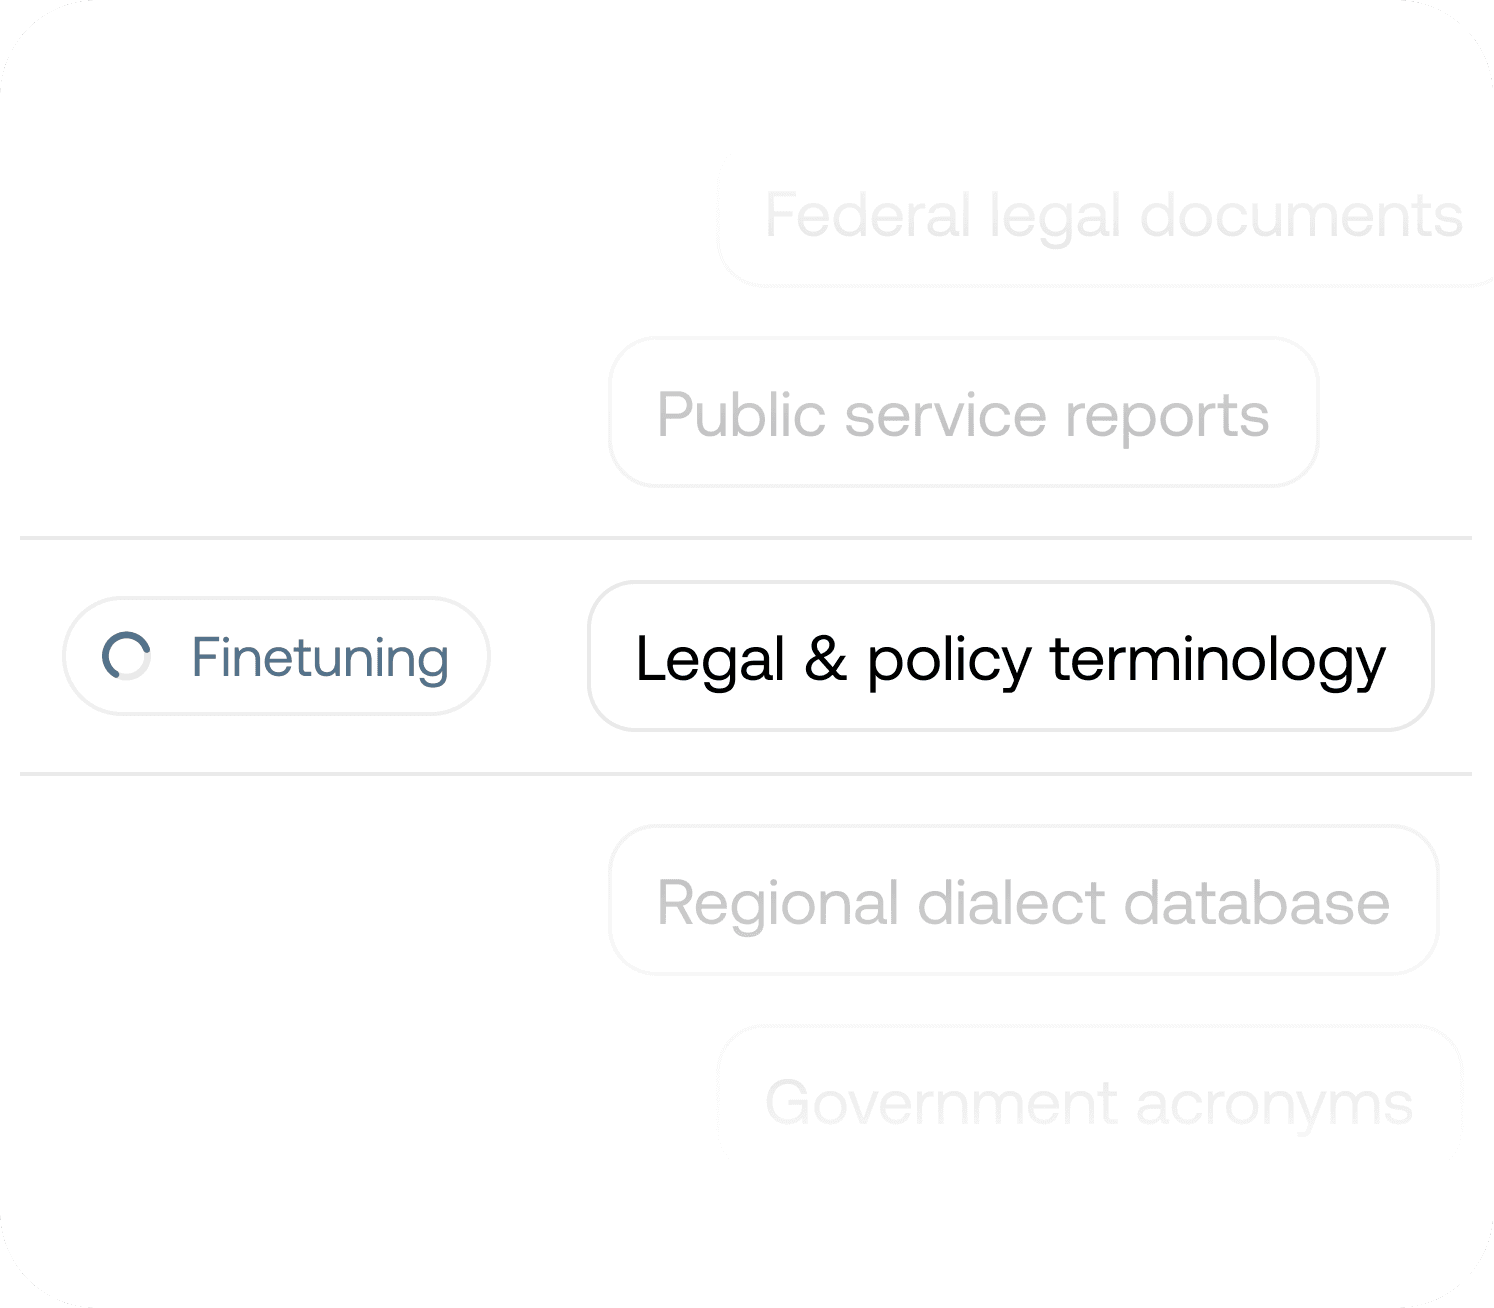This screenshot has width=1494, height=1308.
Task: Click the word "Regional" in the dataset list
Action: 777,904
